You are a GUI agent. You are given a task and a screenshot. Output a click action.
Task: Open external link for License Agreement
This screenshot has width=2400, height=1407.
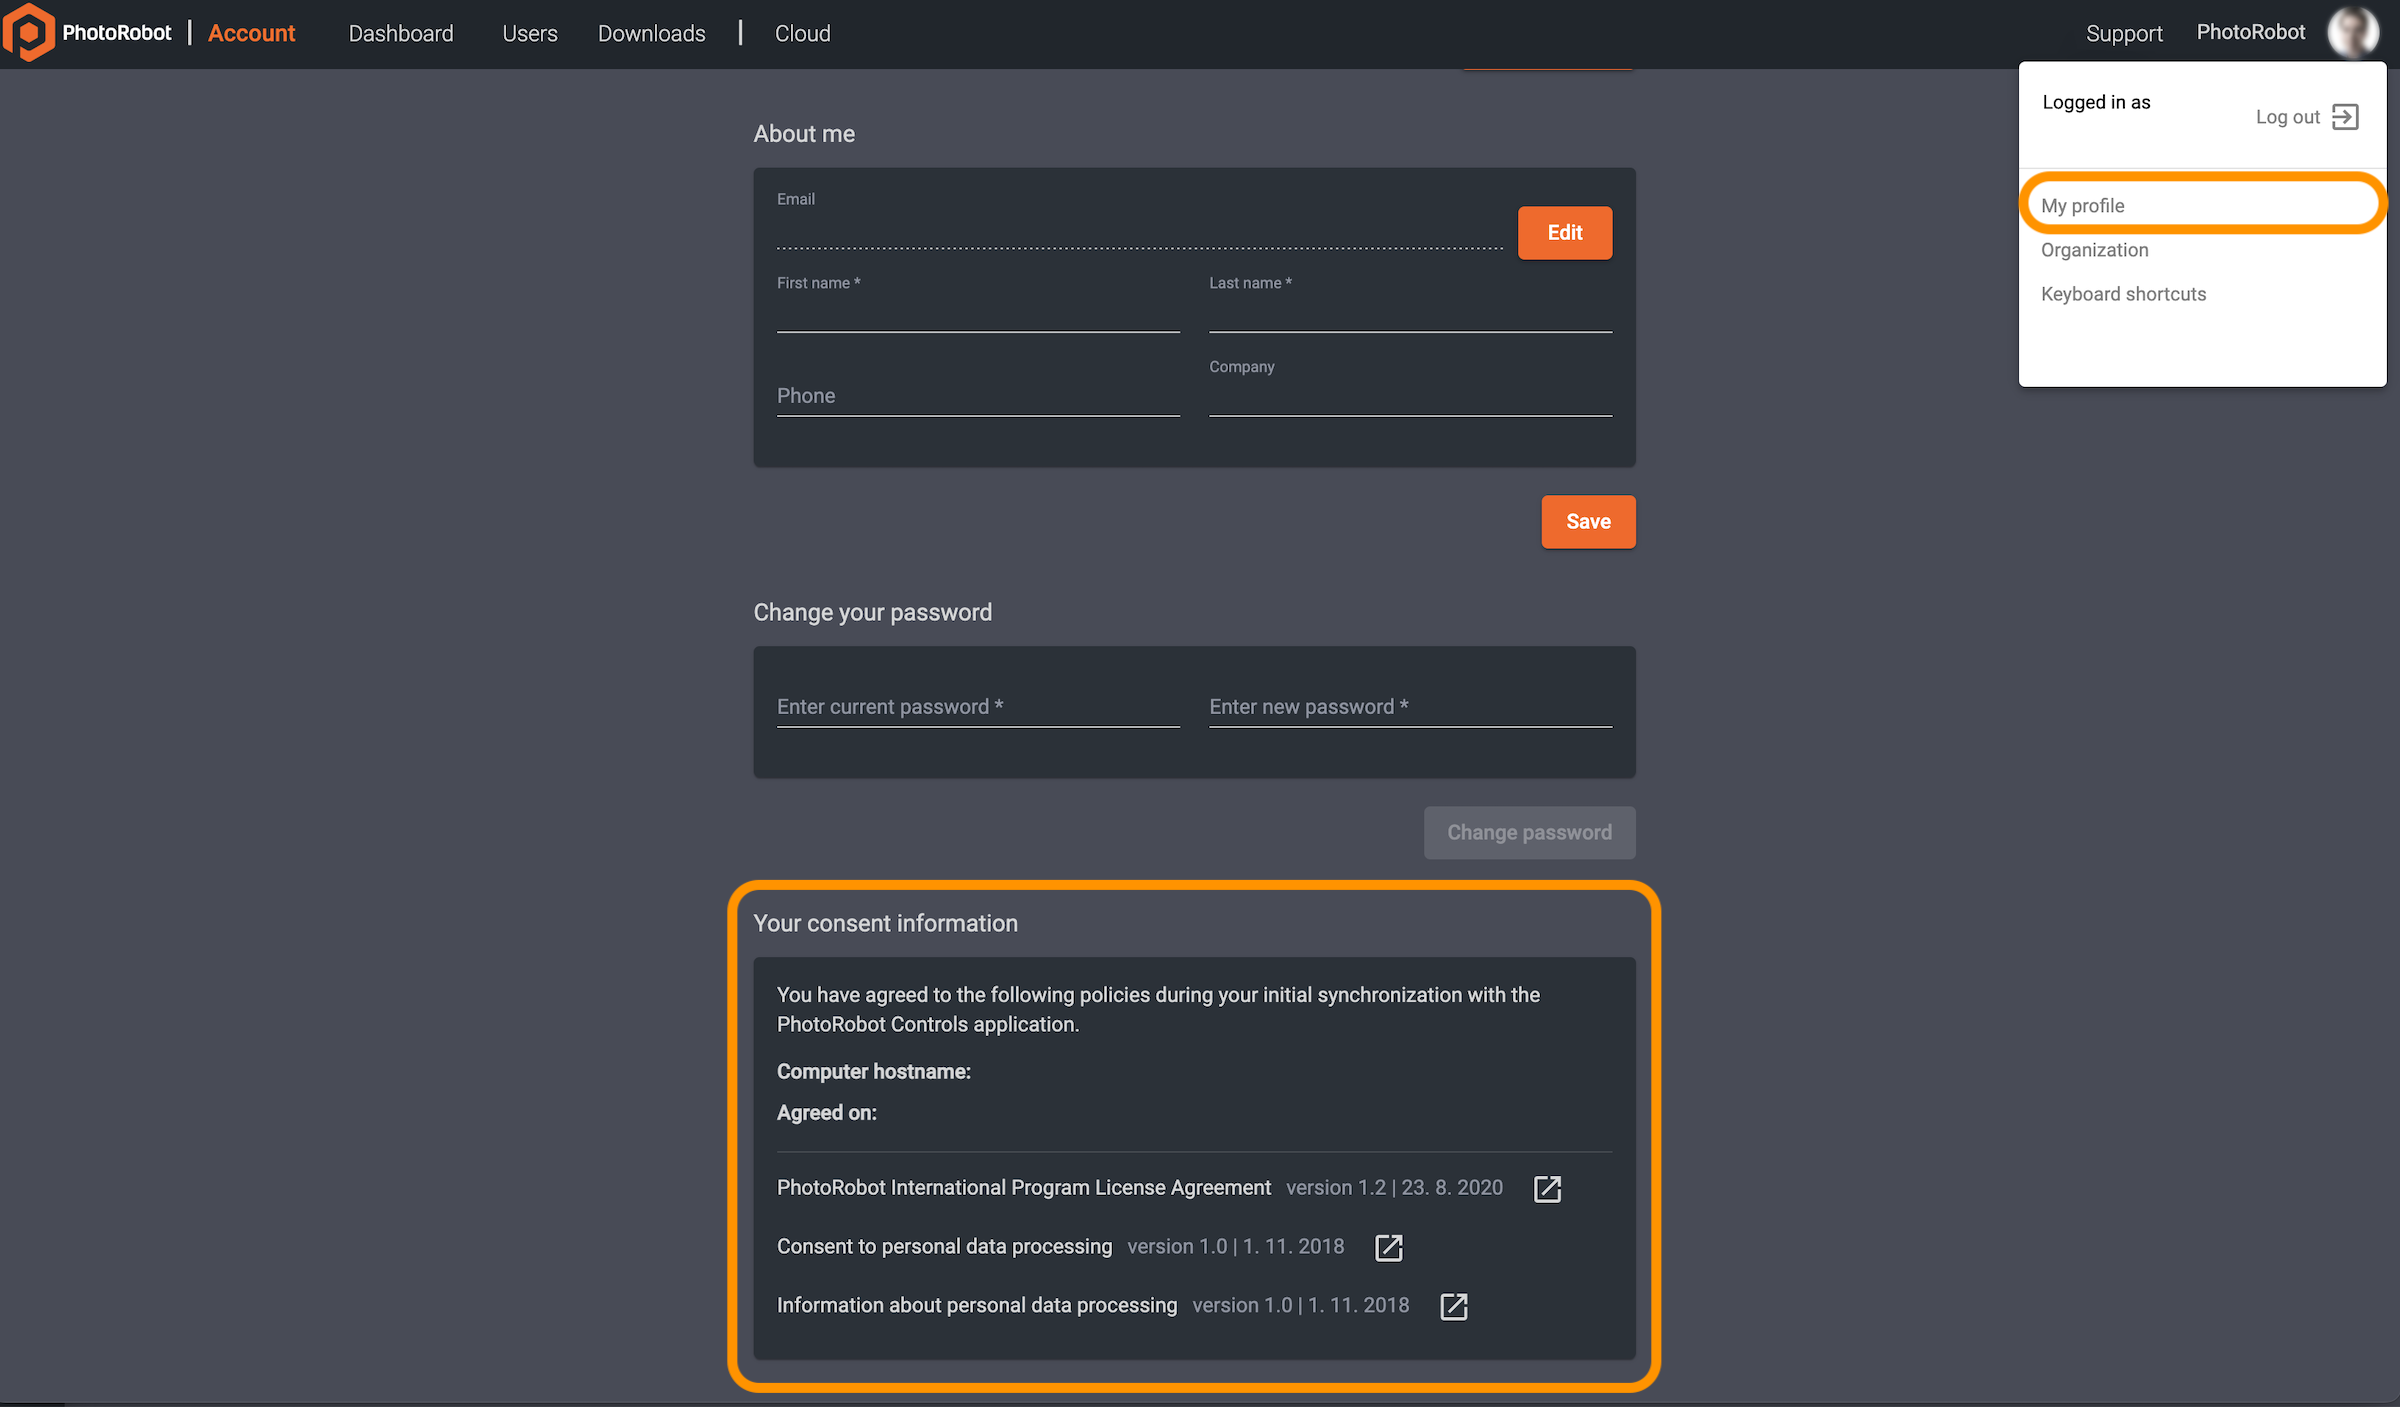coord(1547,1188)
